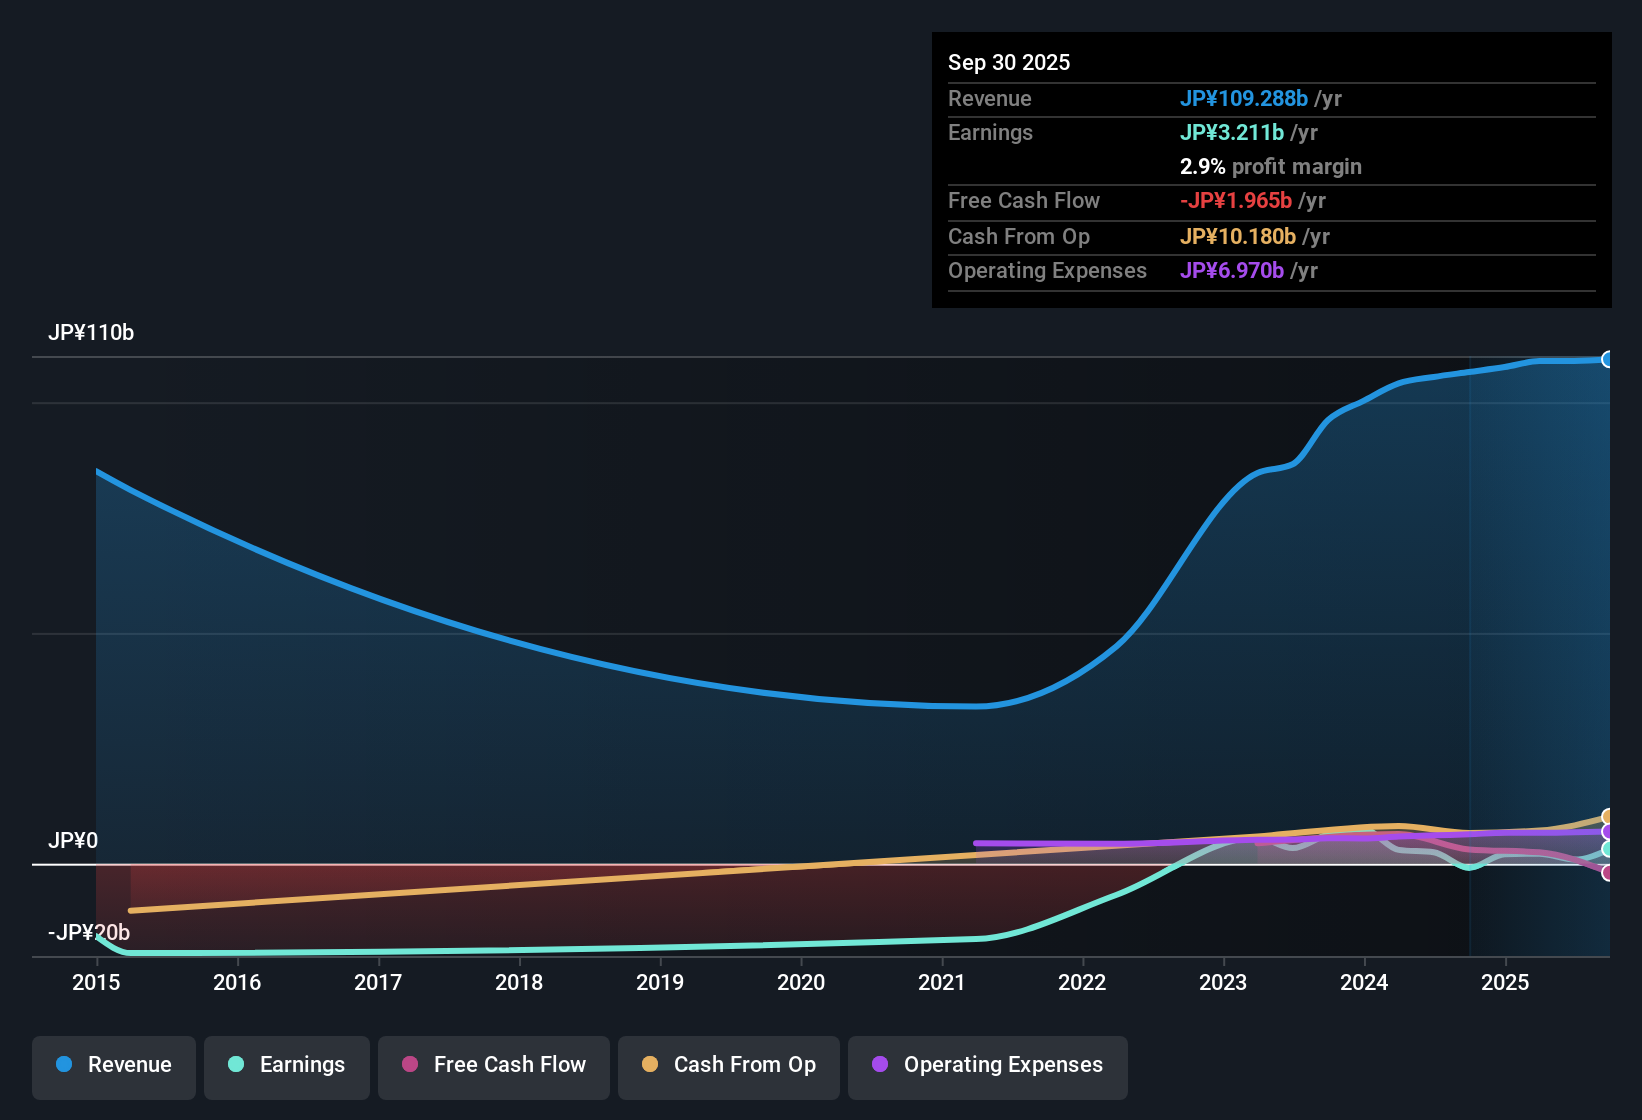The image size is (1642, 1120).
Task: Click the Sep 30 2025 tooltip header
Action: point(1009,62)
